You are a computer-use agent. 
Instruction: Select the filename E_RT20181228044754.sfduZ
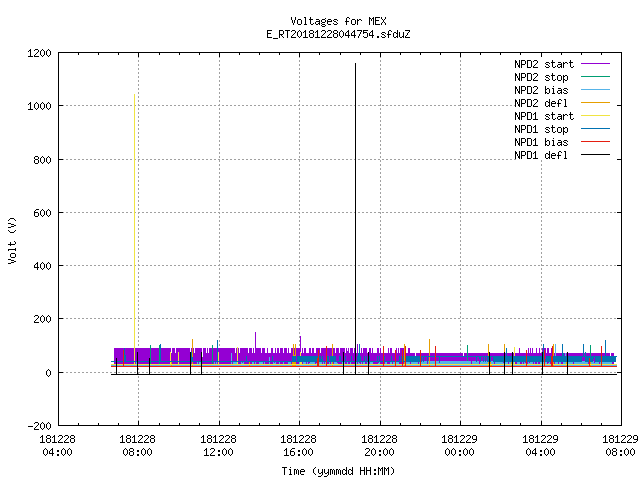(x=338, y=34)
